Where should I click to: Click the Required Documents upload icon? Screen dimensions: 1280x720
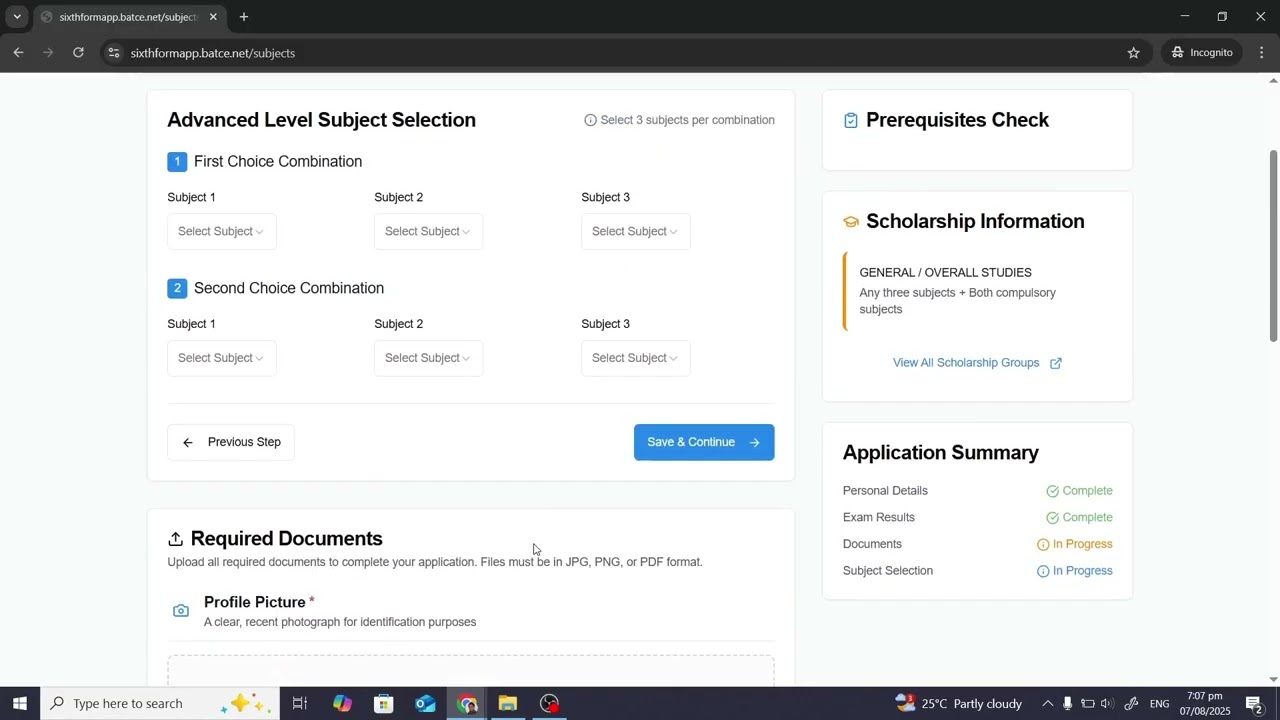[x=176, y=539]
